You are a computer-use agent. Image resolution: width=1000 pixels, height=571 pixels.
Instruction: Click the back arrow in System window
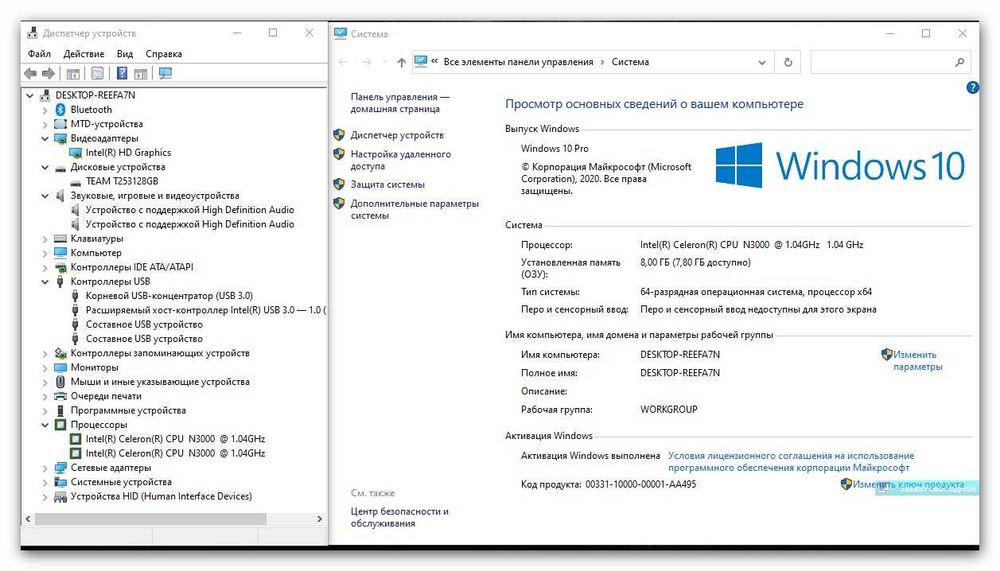343,62
